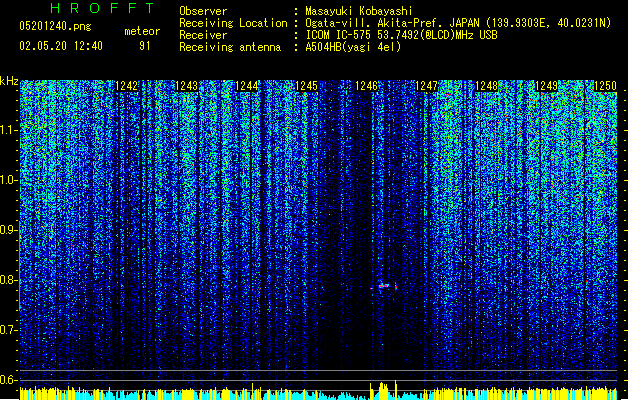Viewport: 629px width, 400px height.
Task: Click the 1250 time marker
Action: [x=605, y=86]
